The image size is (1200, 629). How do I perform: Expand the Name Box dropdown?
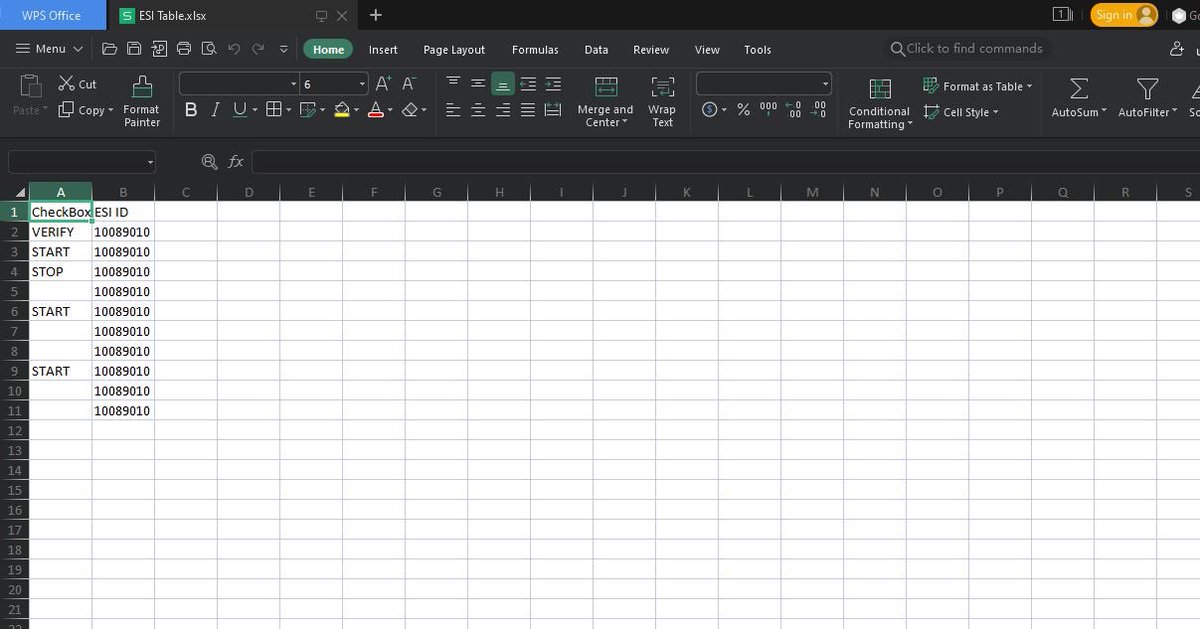coord(150,161)
